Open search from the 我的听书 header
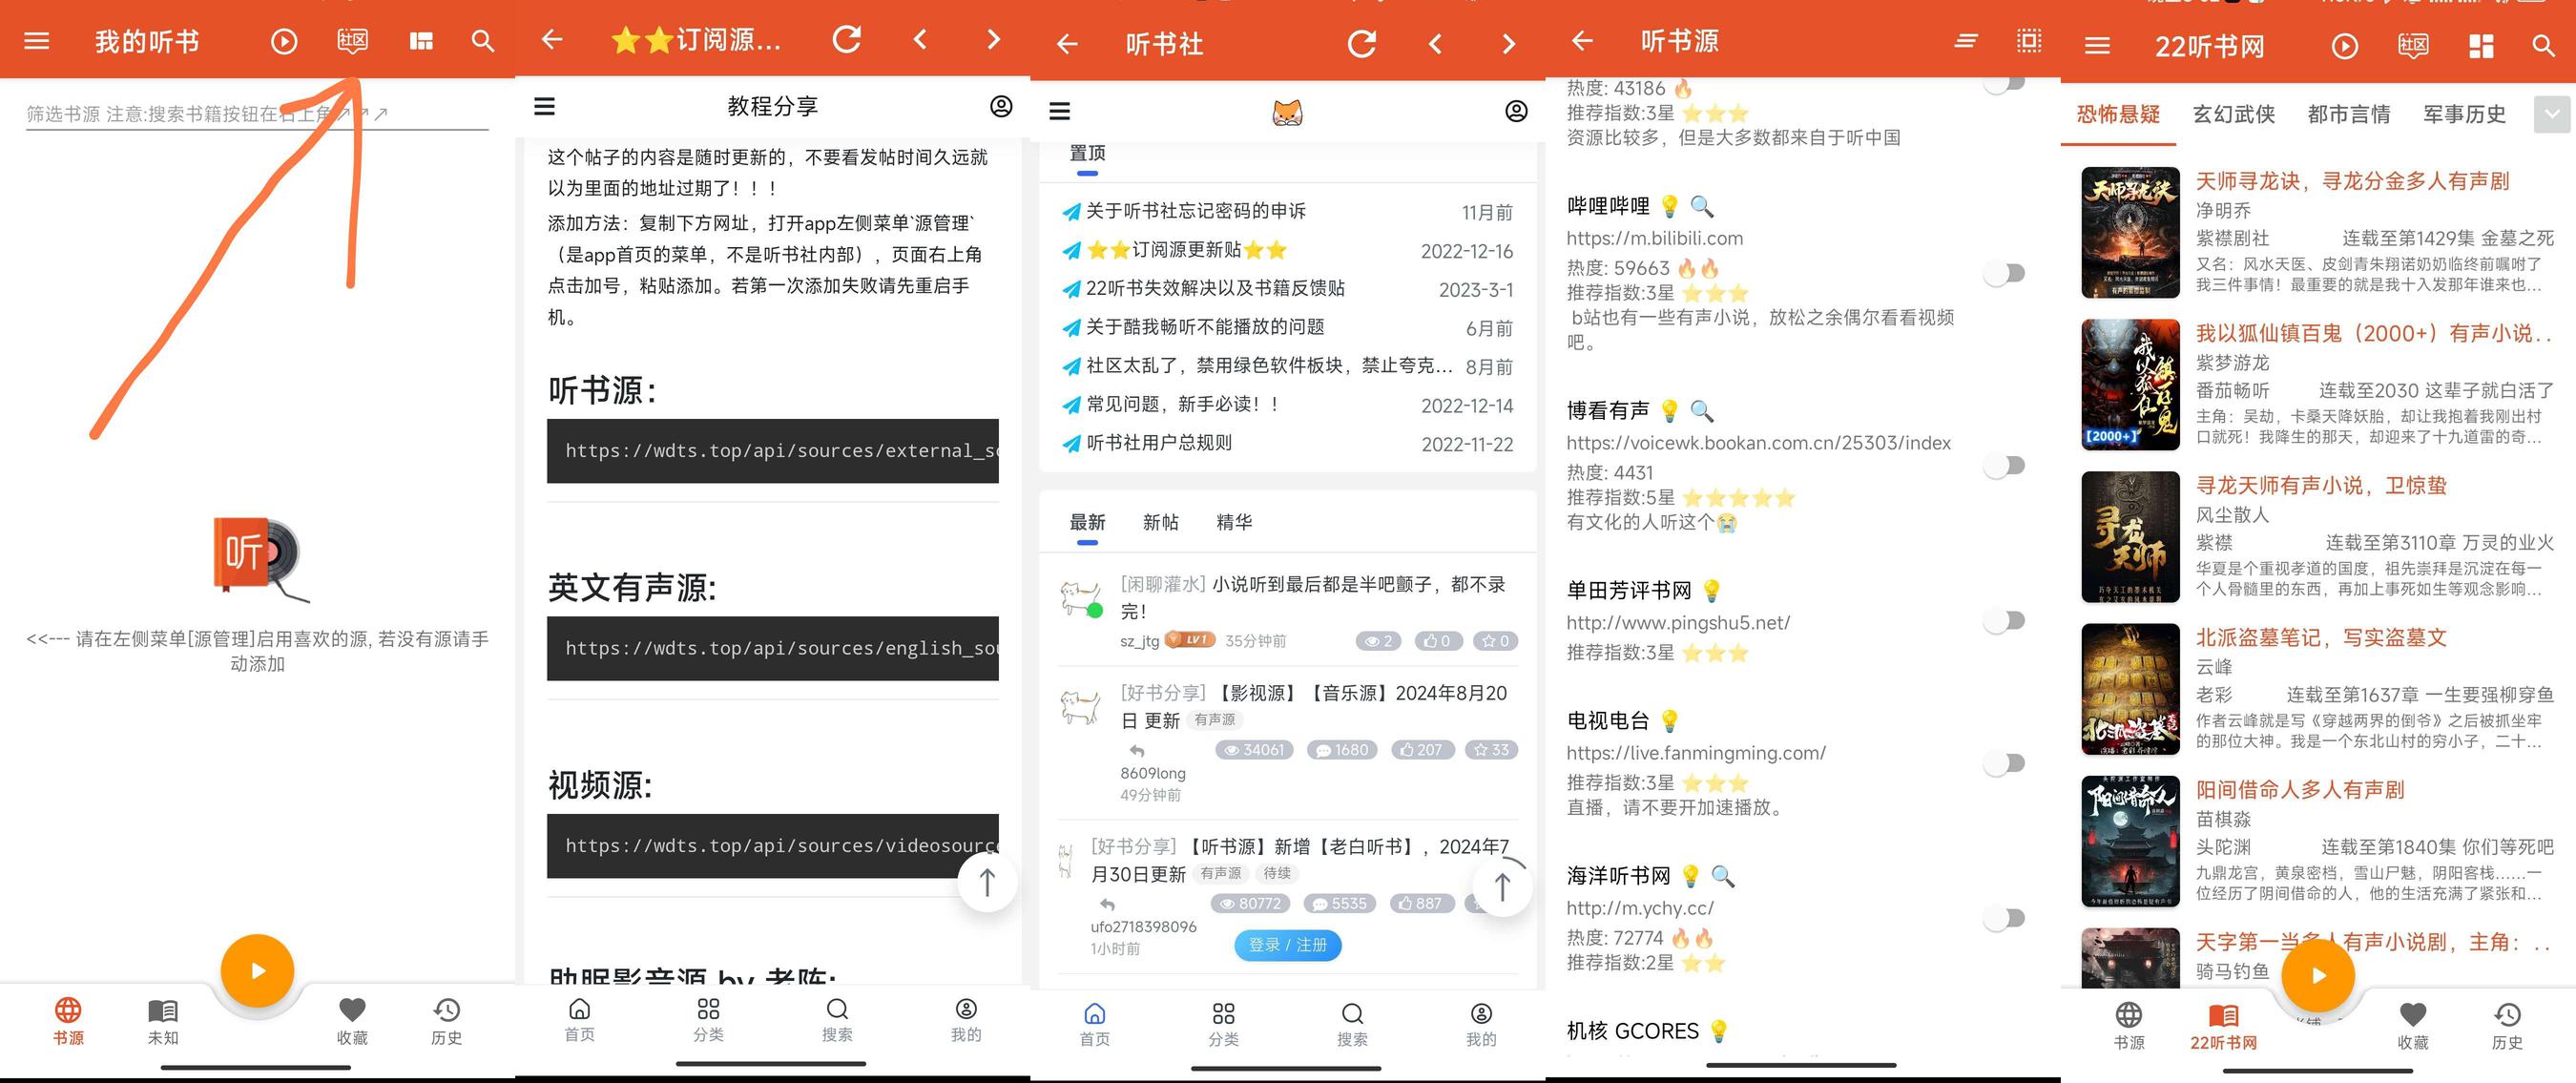 483,41
